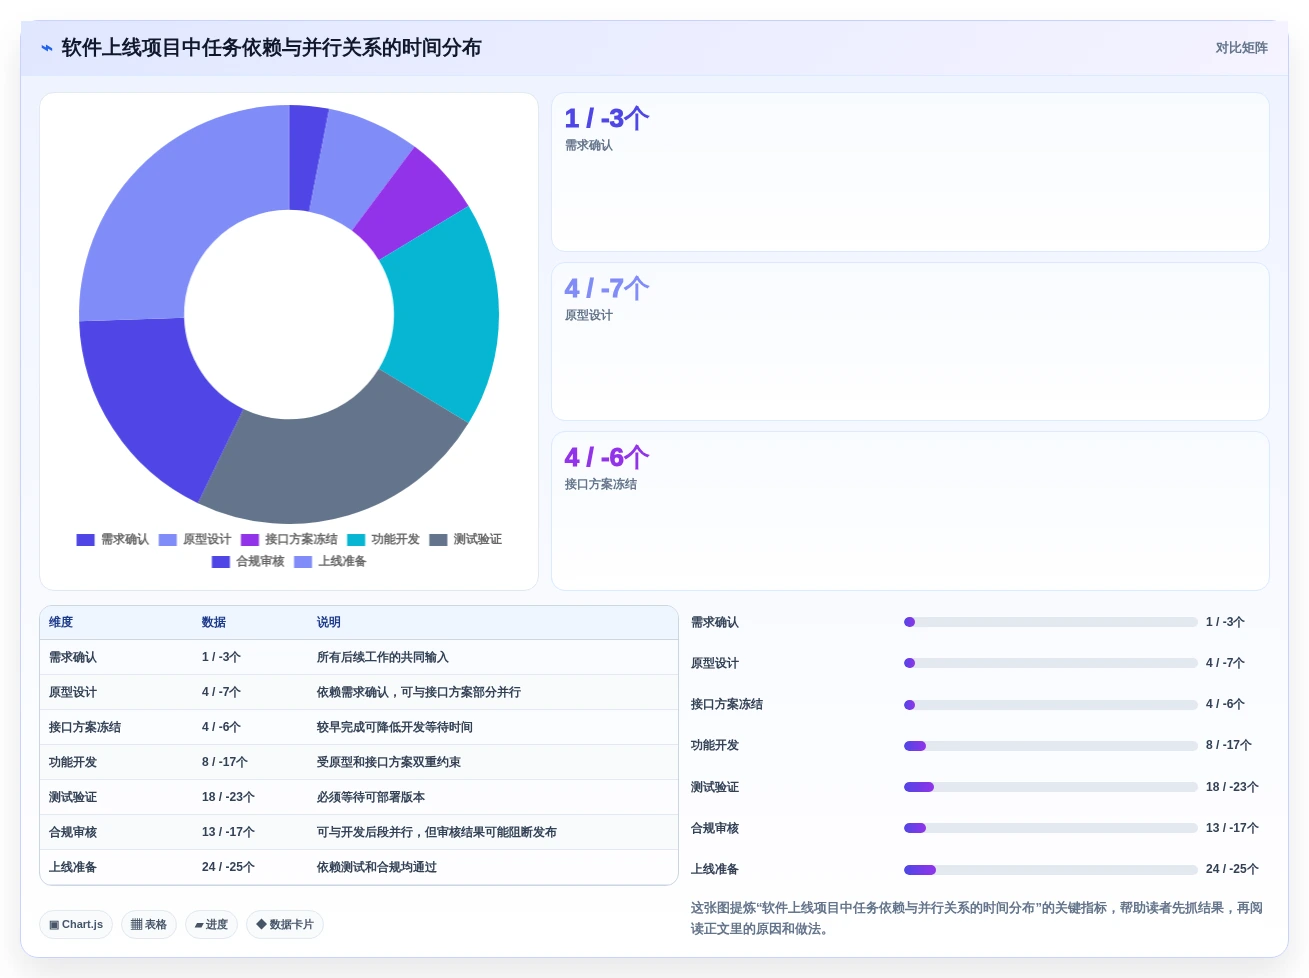Click the 维度 column header

61,622
